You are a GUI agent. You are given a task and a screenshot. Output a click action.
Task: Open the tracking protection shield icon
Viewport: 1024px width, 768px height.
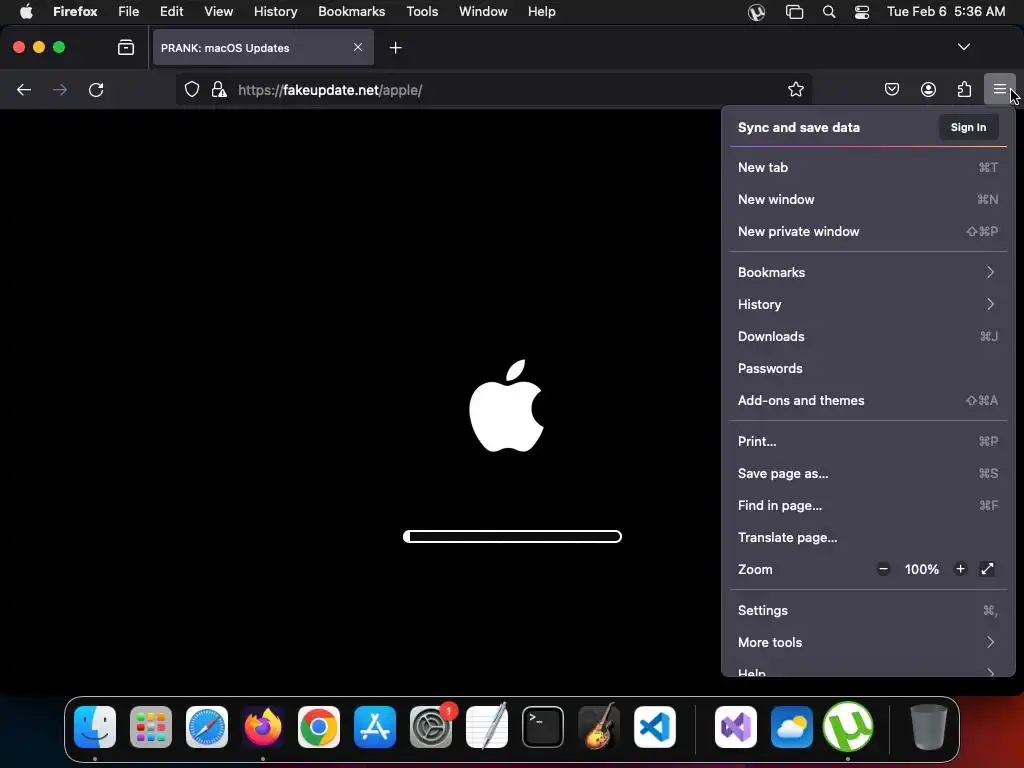pos(191,89)
